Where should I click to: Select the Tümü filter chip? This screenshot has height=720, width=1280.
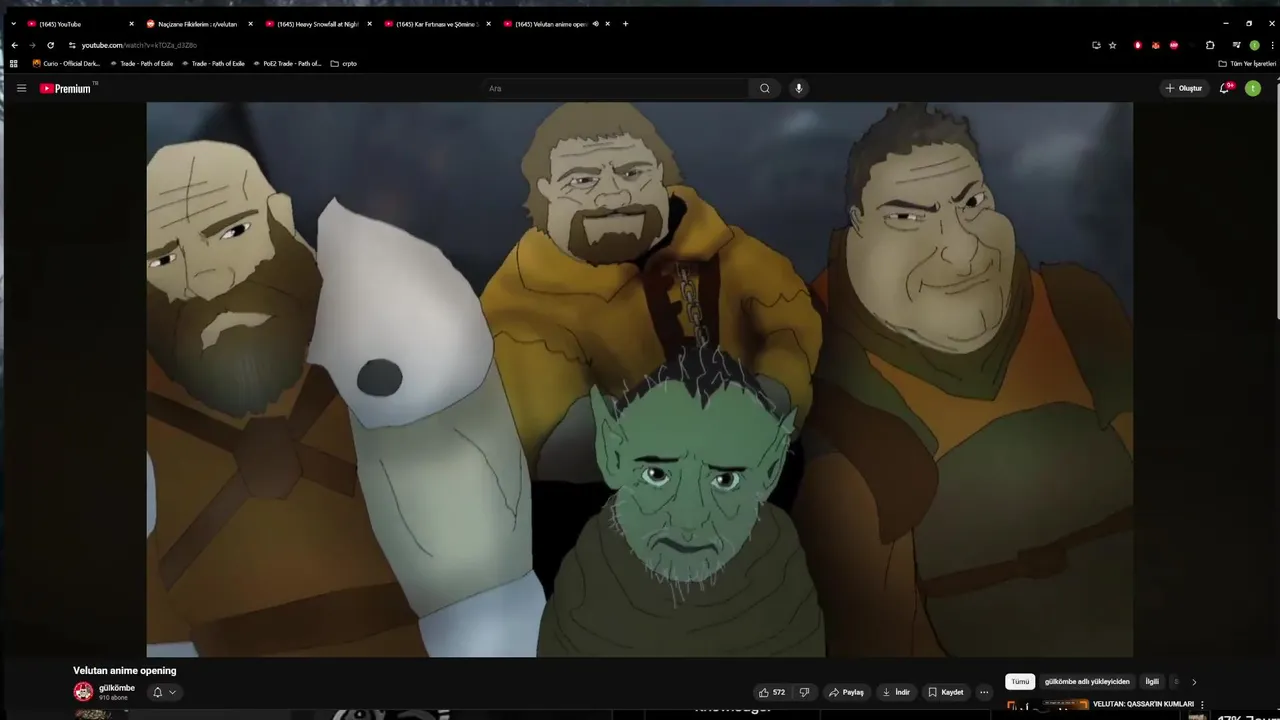(x=1020, y=682)
